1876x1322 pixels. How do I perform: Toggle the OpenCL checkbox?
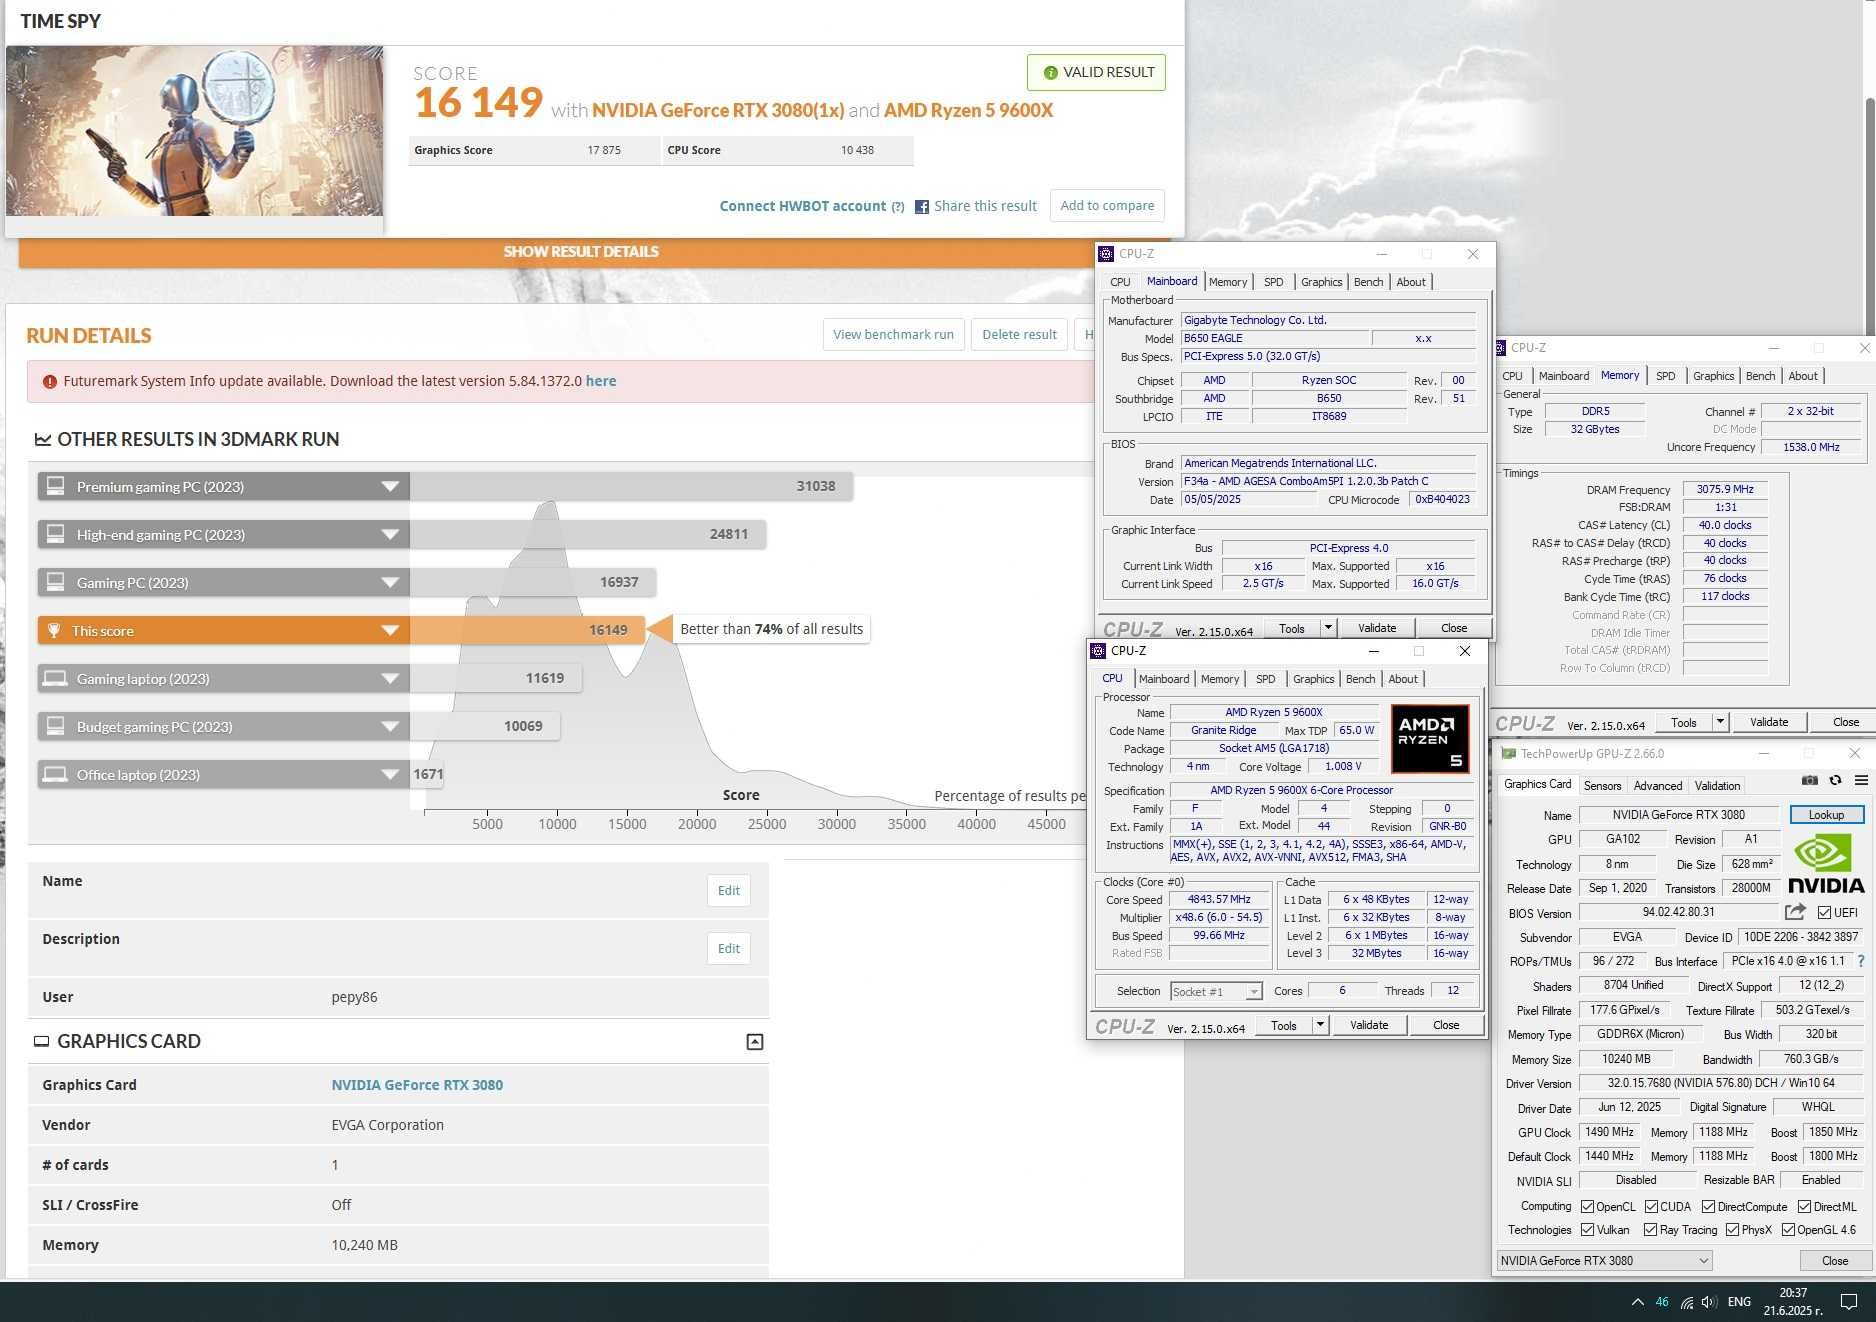coord(1587,1206)
